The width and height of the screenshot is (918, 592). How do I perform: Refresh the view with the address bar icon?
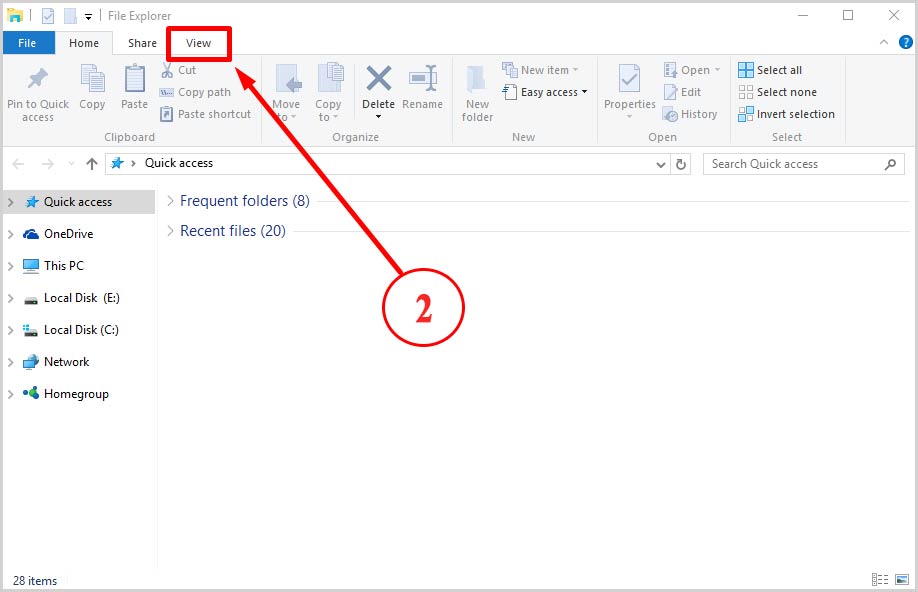pyautogui.click(x=681, y=163)
